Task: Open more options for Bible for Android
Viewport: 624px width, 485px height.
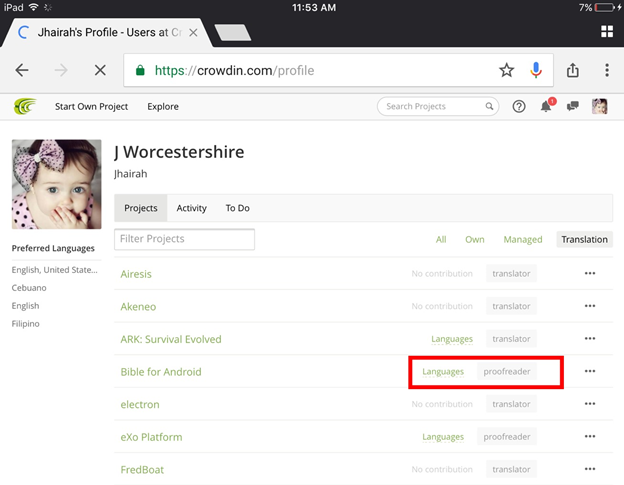Action: click(590, 371)
